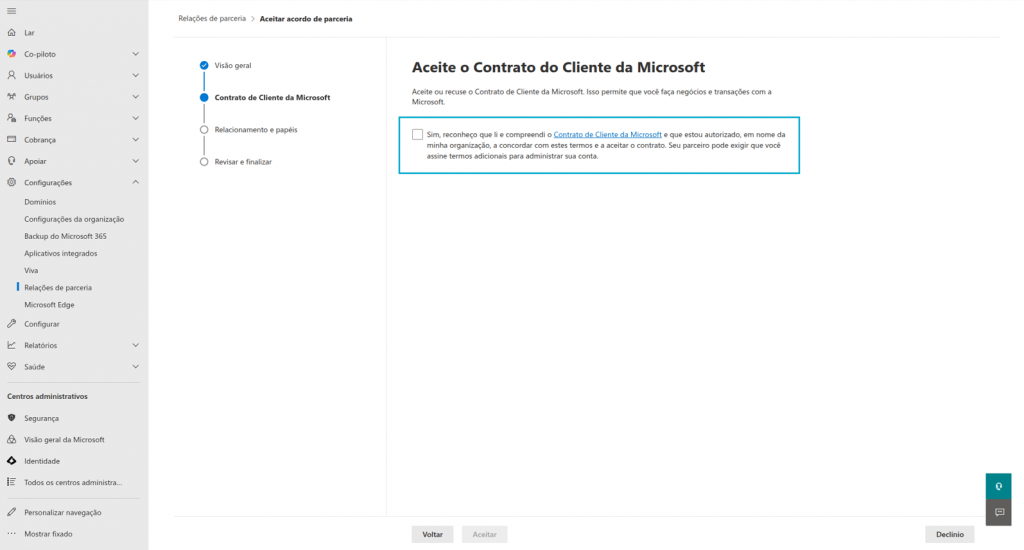
Task: Click the Contrato de Cliente da Microsoft step label
Action: click(x=272, y=97)
